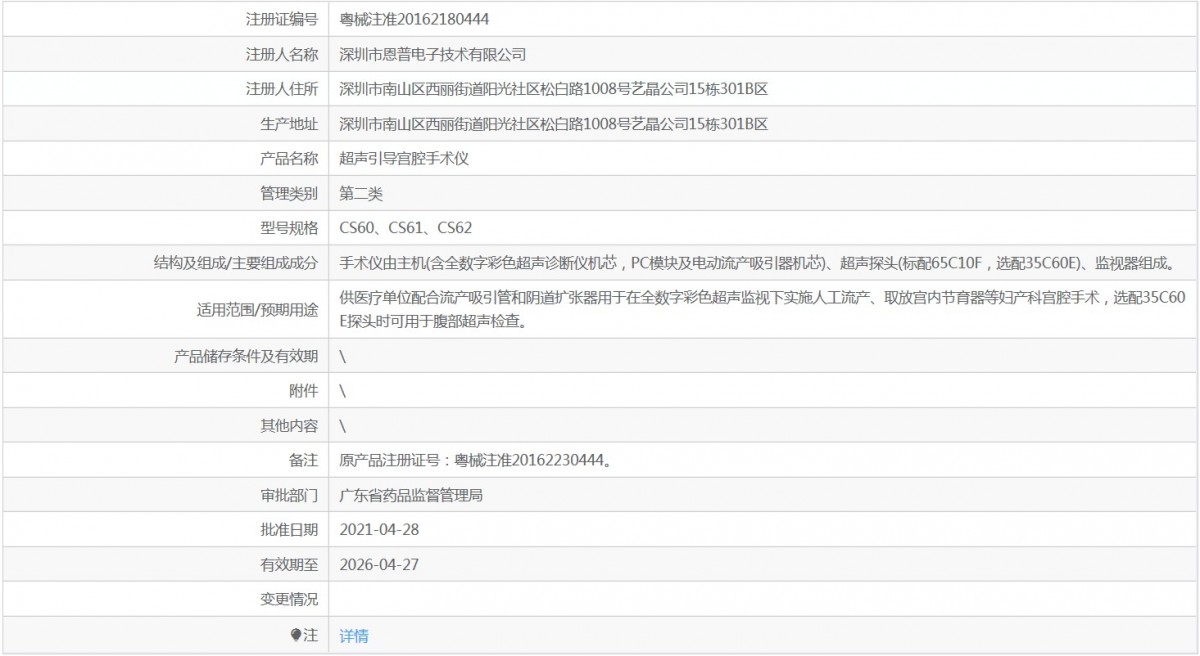Open the 详情 link in the 注 row
Viewport: 1200px width, 656px height.
click(x=354, y=636)
